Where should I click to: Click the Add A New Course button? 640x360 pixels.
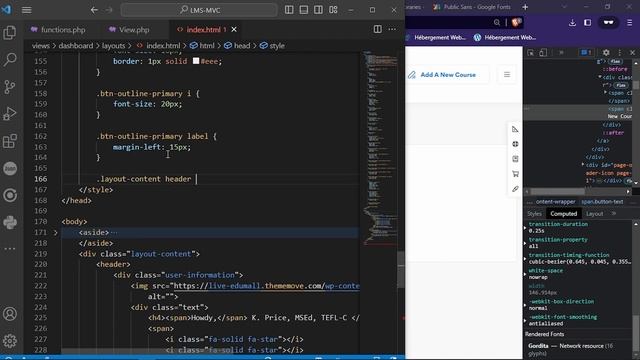[x=447, y=75]
